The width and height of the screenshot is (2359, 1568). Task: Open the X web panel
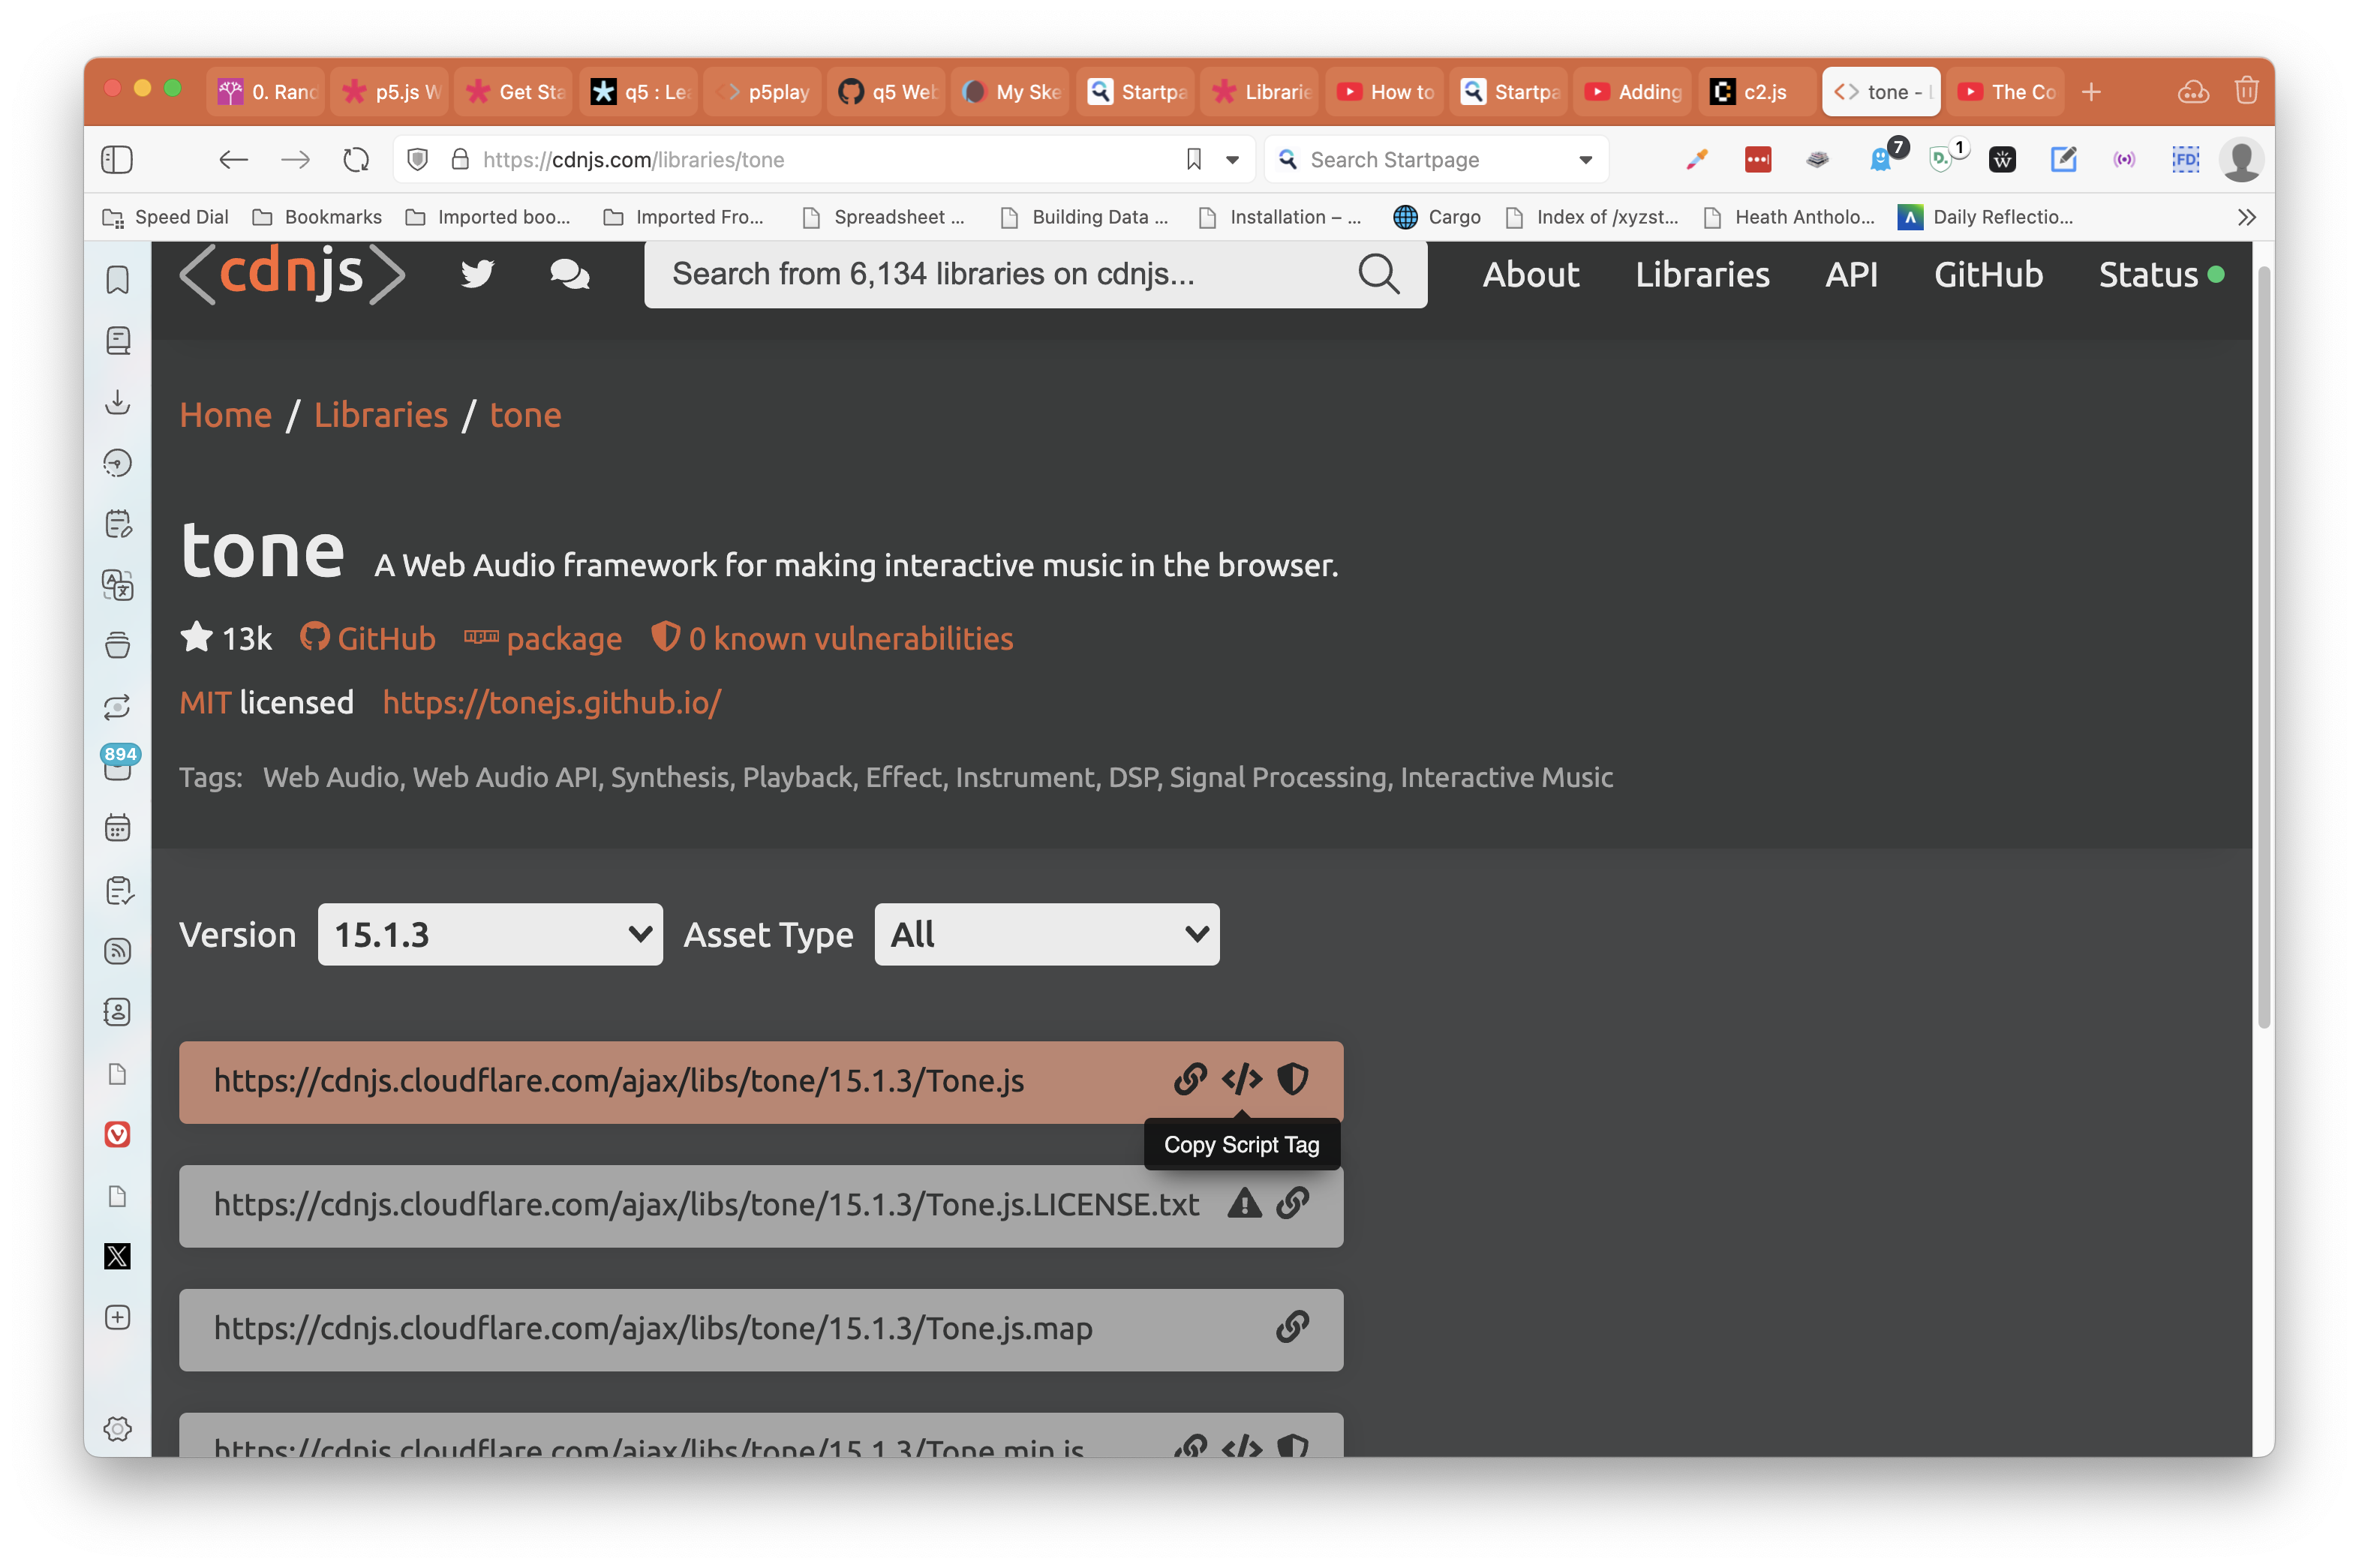118,1256
